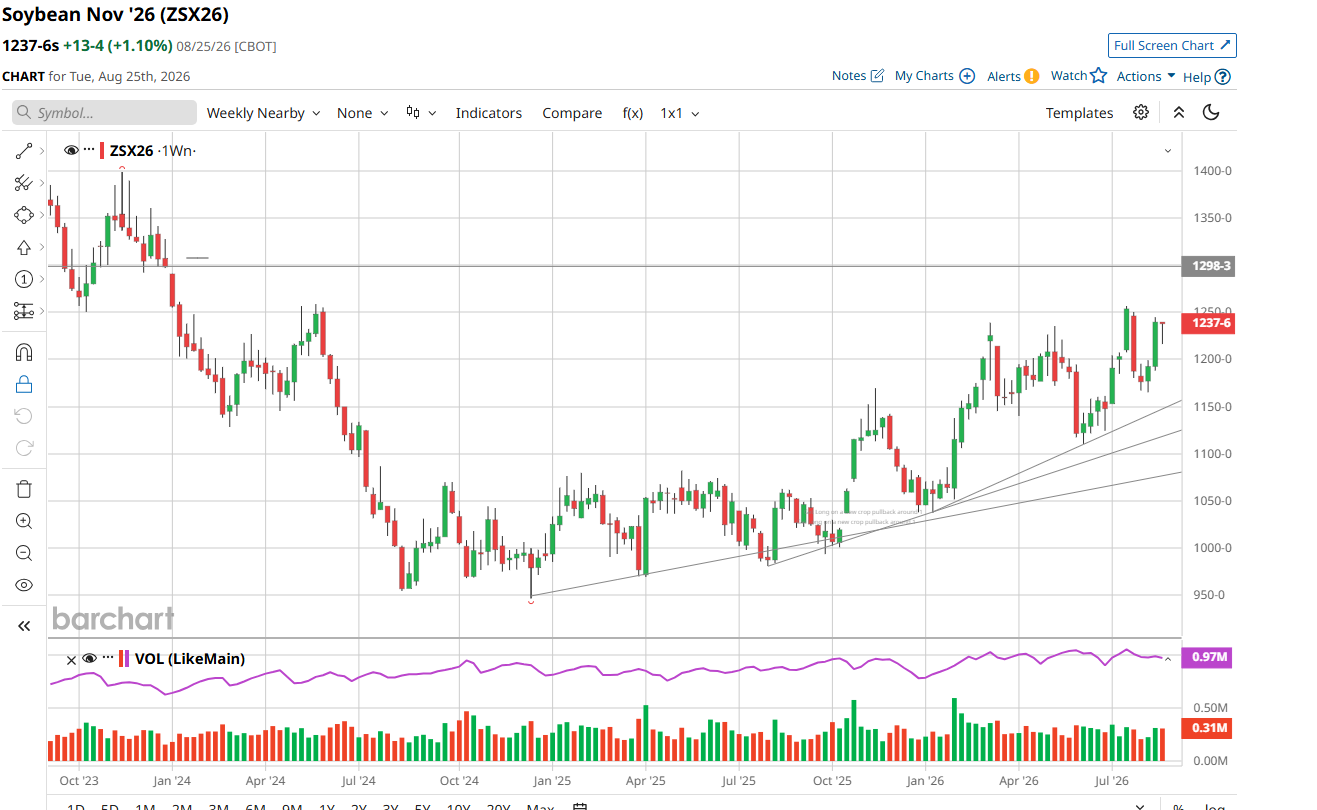Toggle drawings visibility eye in left toolbar

(x=24, y=585)
